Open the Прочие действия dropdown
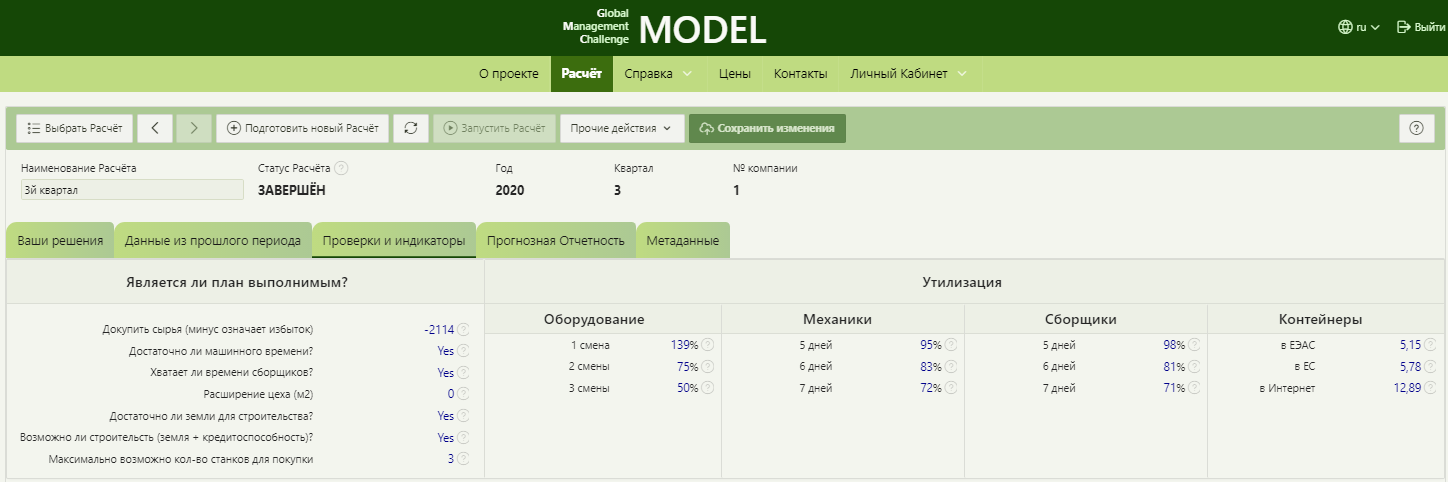This screenshot has width=1448, height=482. coord(622,128)
